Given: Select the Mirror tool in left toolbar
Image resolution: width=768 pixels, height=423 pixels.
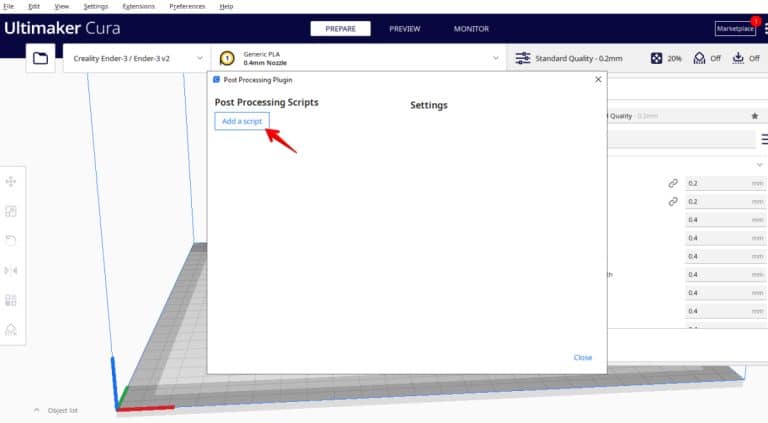Looking at the screenshot, I should (11, 270).
